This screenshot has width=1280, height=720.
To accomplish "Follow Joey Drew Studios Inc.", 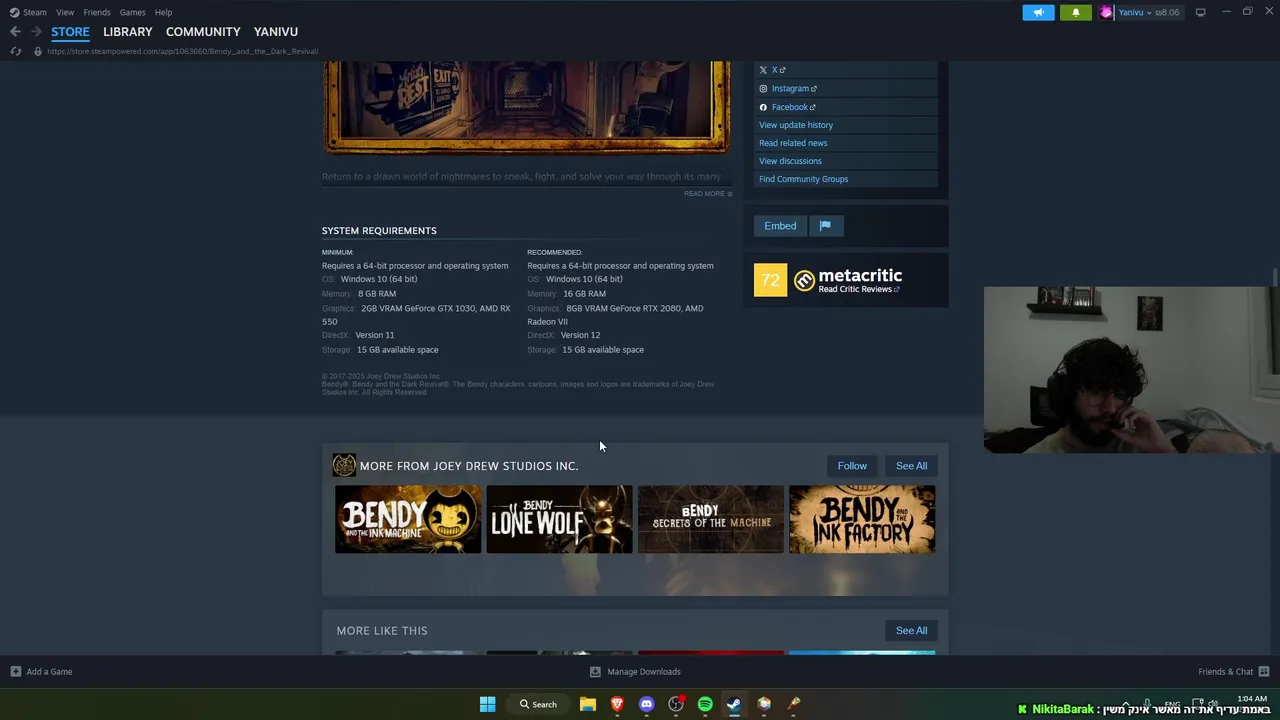I will click(x=852, y=466).
